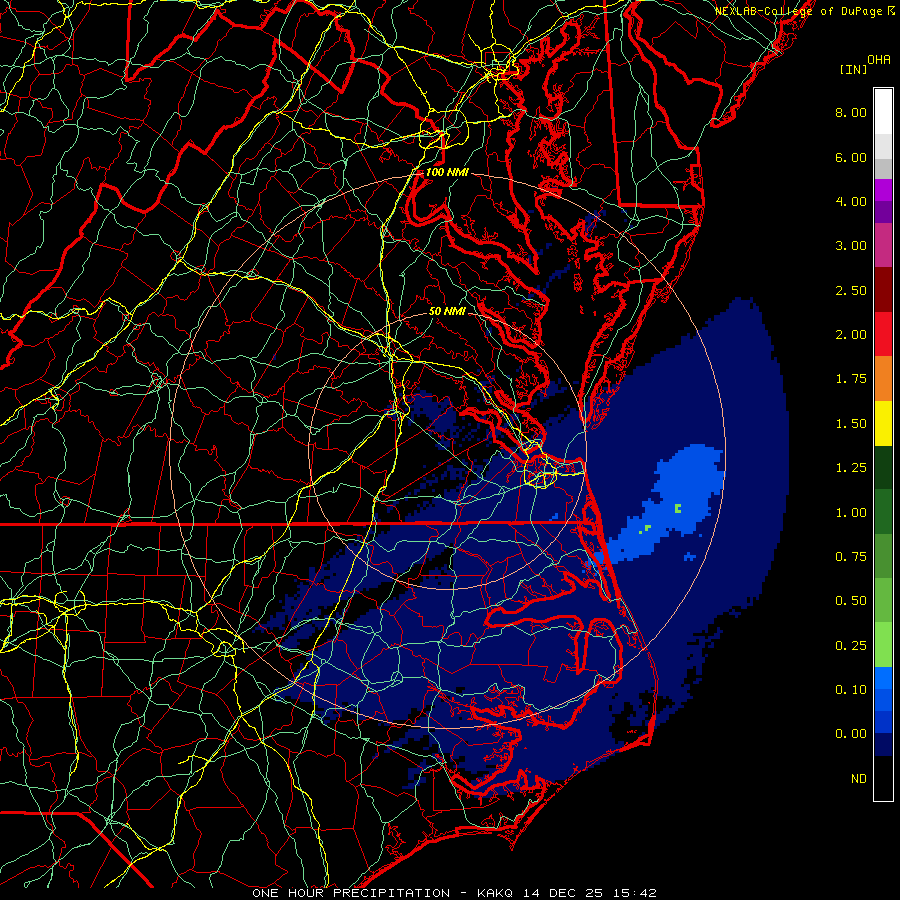Screen dimensions: 900x900
Task: Click the 100 NMI range ring label
Action: pos(447,172)
